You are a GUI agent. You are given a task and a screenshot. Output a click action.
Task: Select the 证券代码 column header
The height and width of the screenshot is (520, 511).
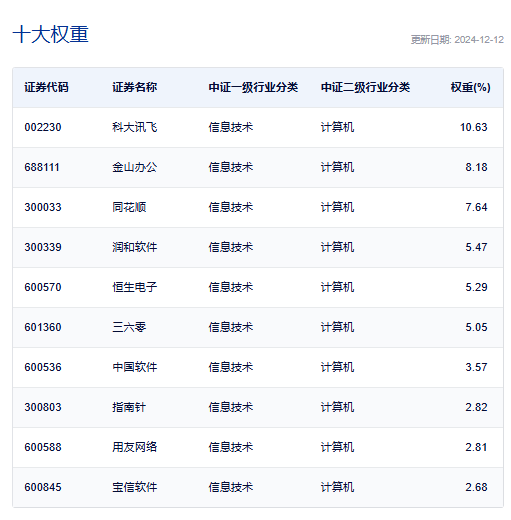pyautogui.click(x=46, y=87)
